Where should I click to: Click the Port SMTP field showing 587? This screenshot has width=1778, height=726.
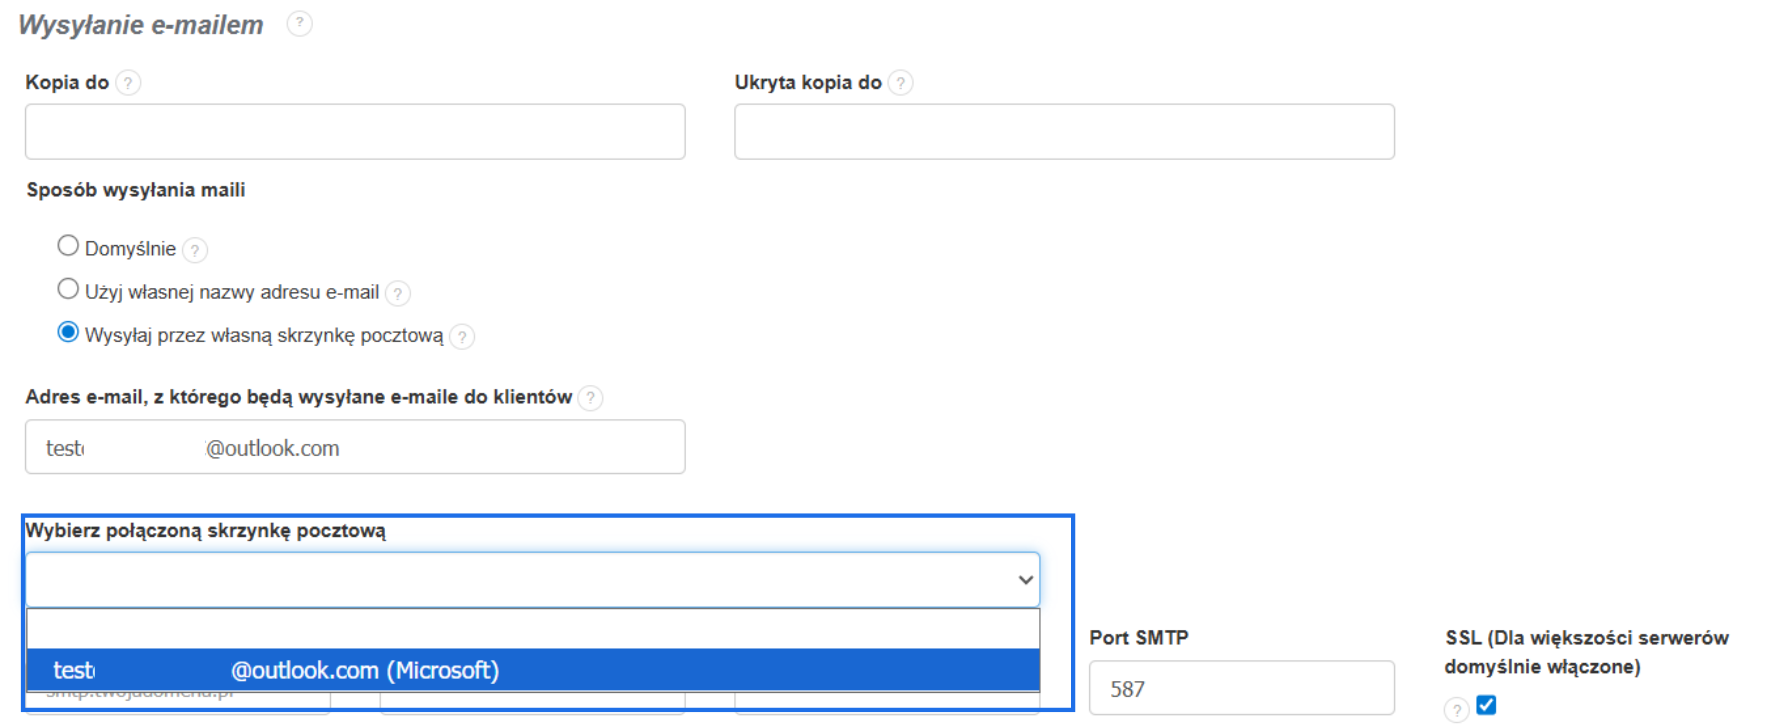point(1241,688)
